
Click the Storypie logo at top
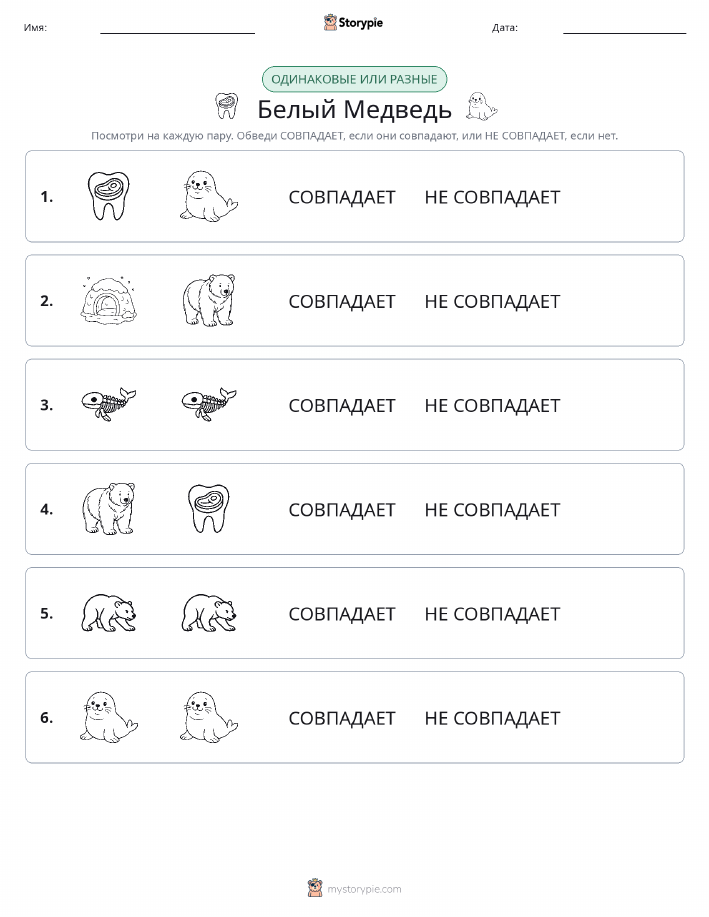[x=353, y=23]
